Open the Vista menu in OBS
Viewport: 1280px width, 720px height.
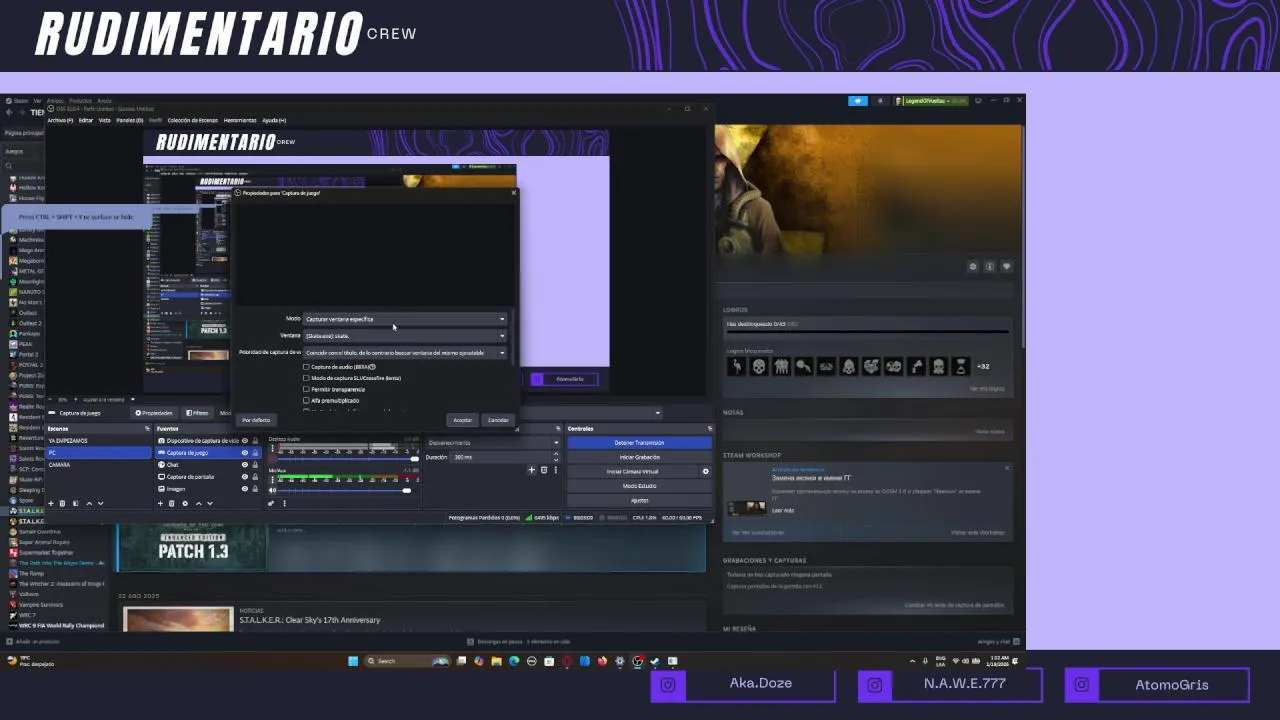(104, 120)
